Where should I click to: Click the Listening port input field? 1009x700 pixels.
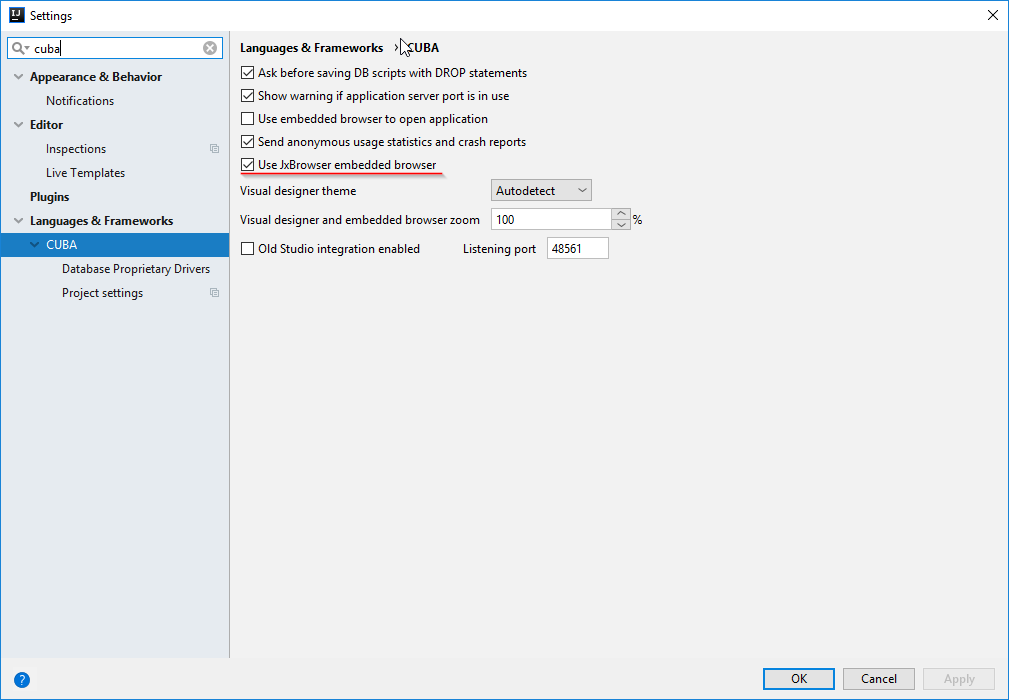[577, 249]
